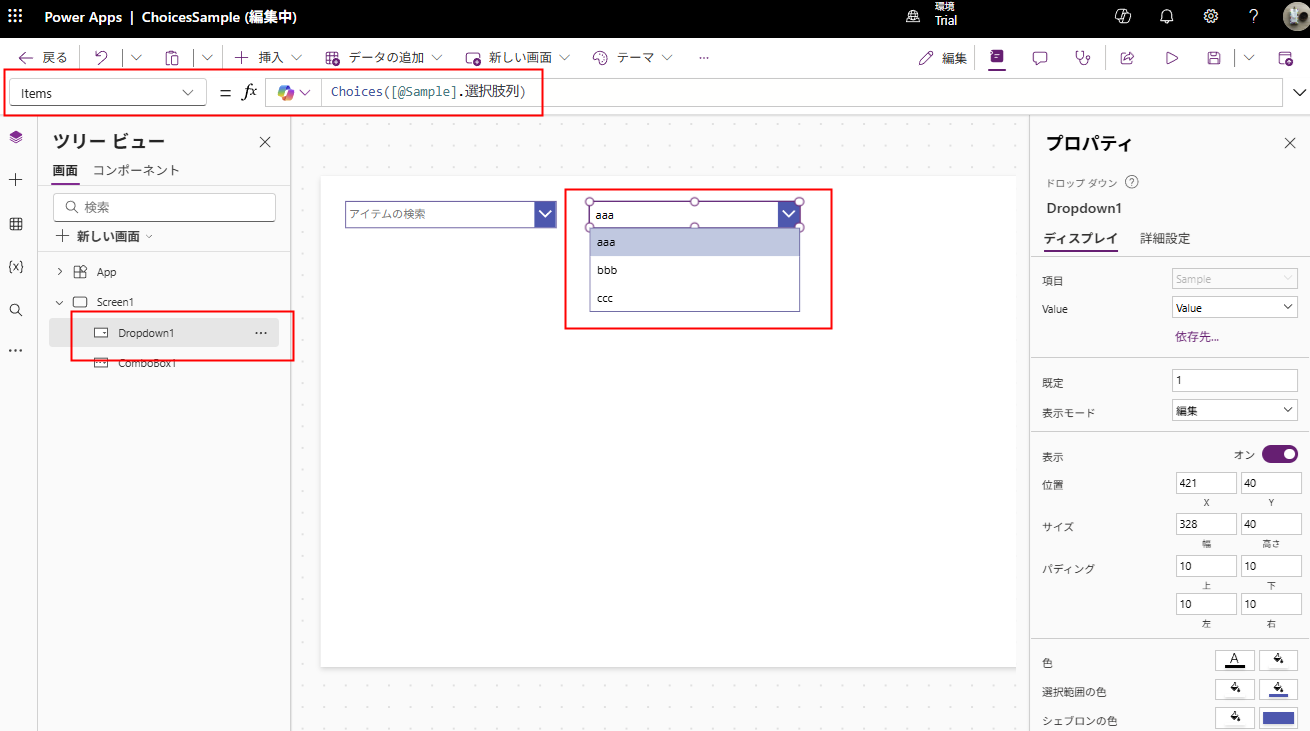
Task: Open the Comments icon in the toolbar
Action: click(x=1040, y=58)
